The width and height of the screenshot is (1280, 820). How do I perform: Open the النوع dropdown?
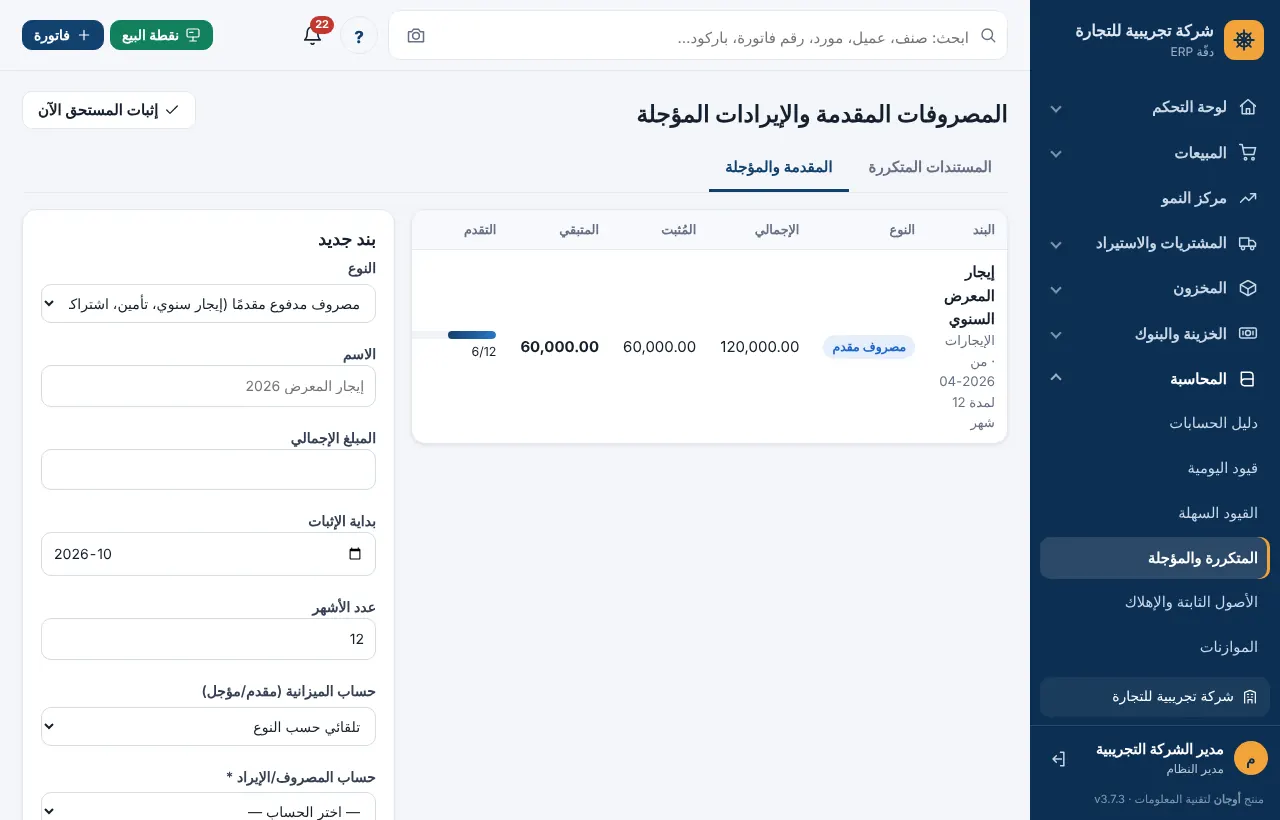pyautogui.click(x=208, y=304)
